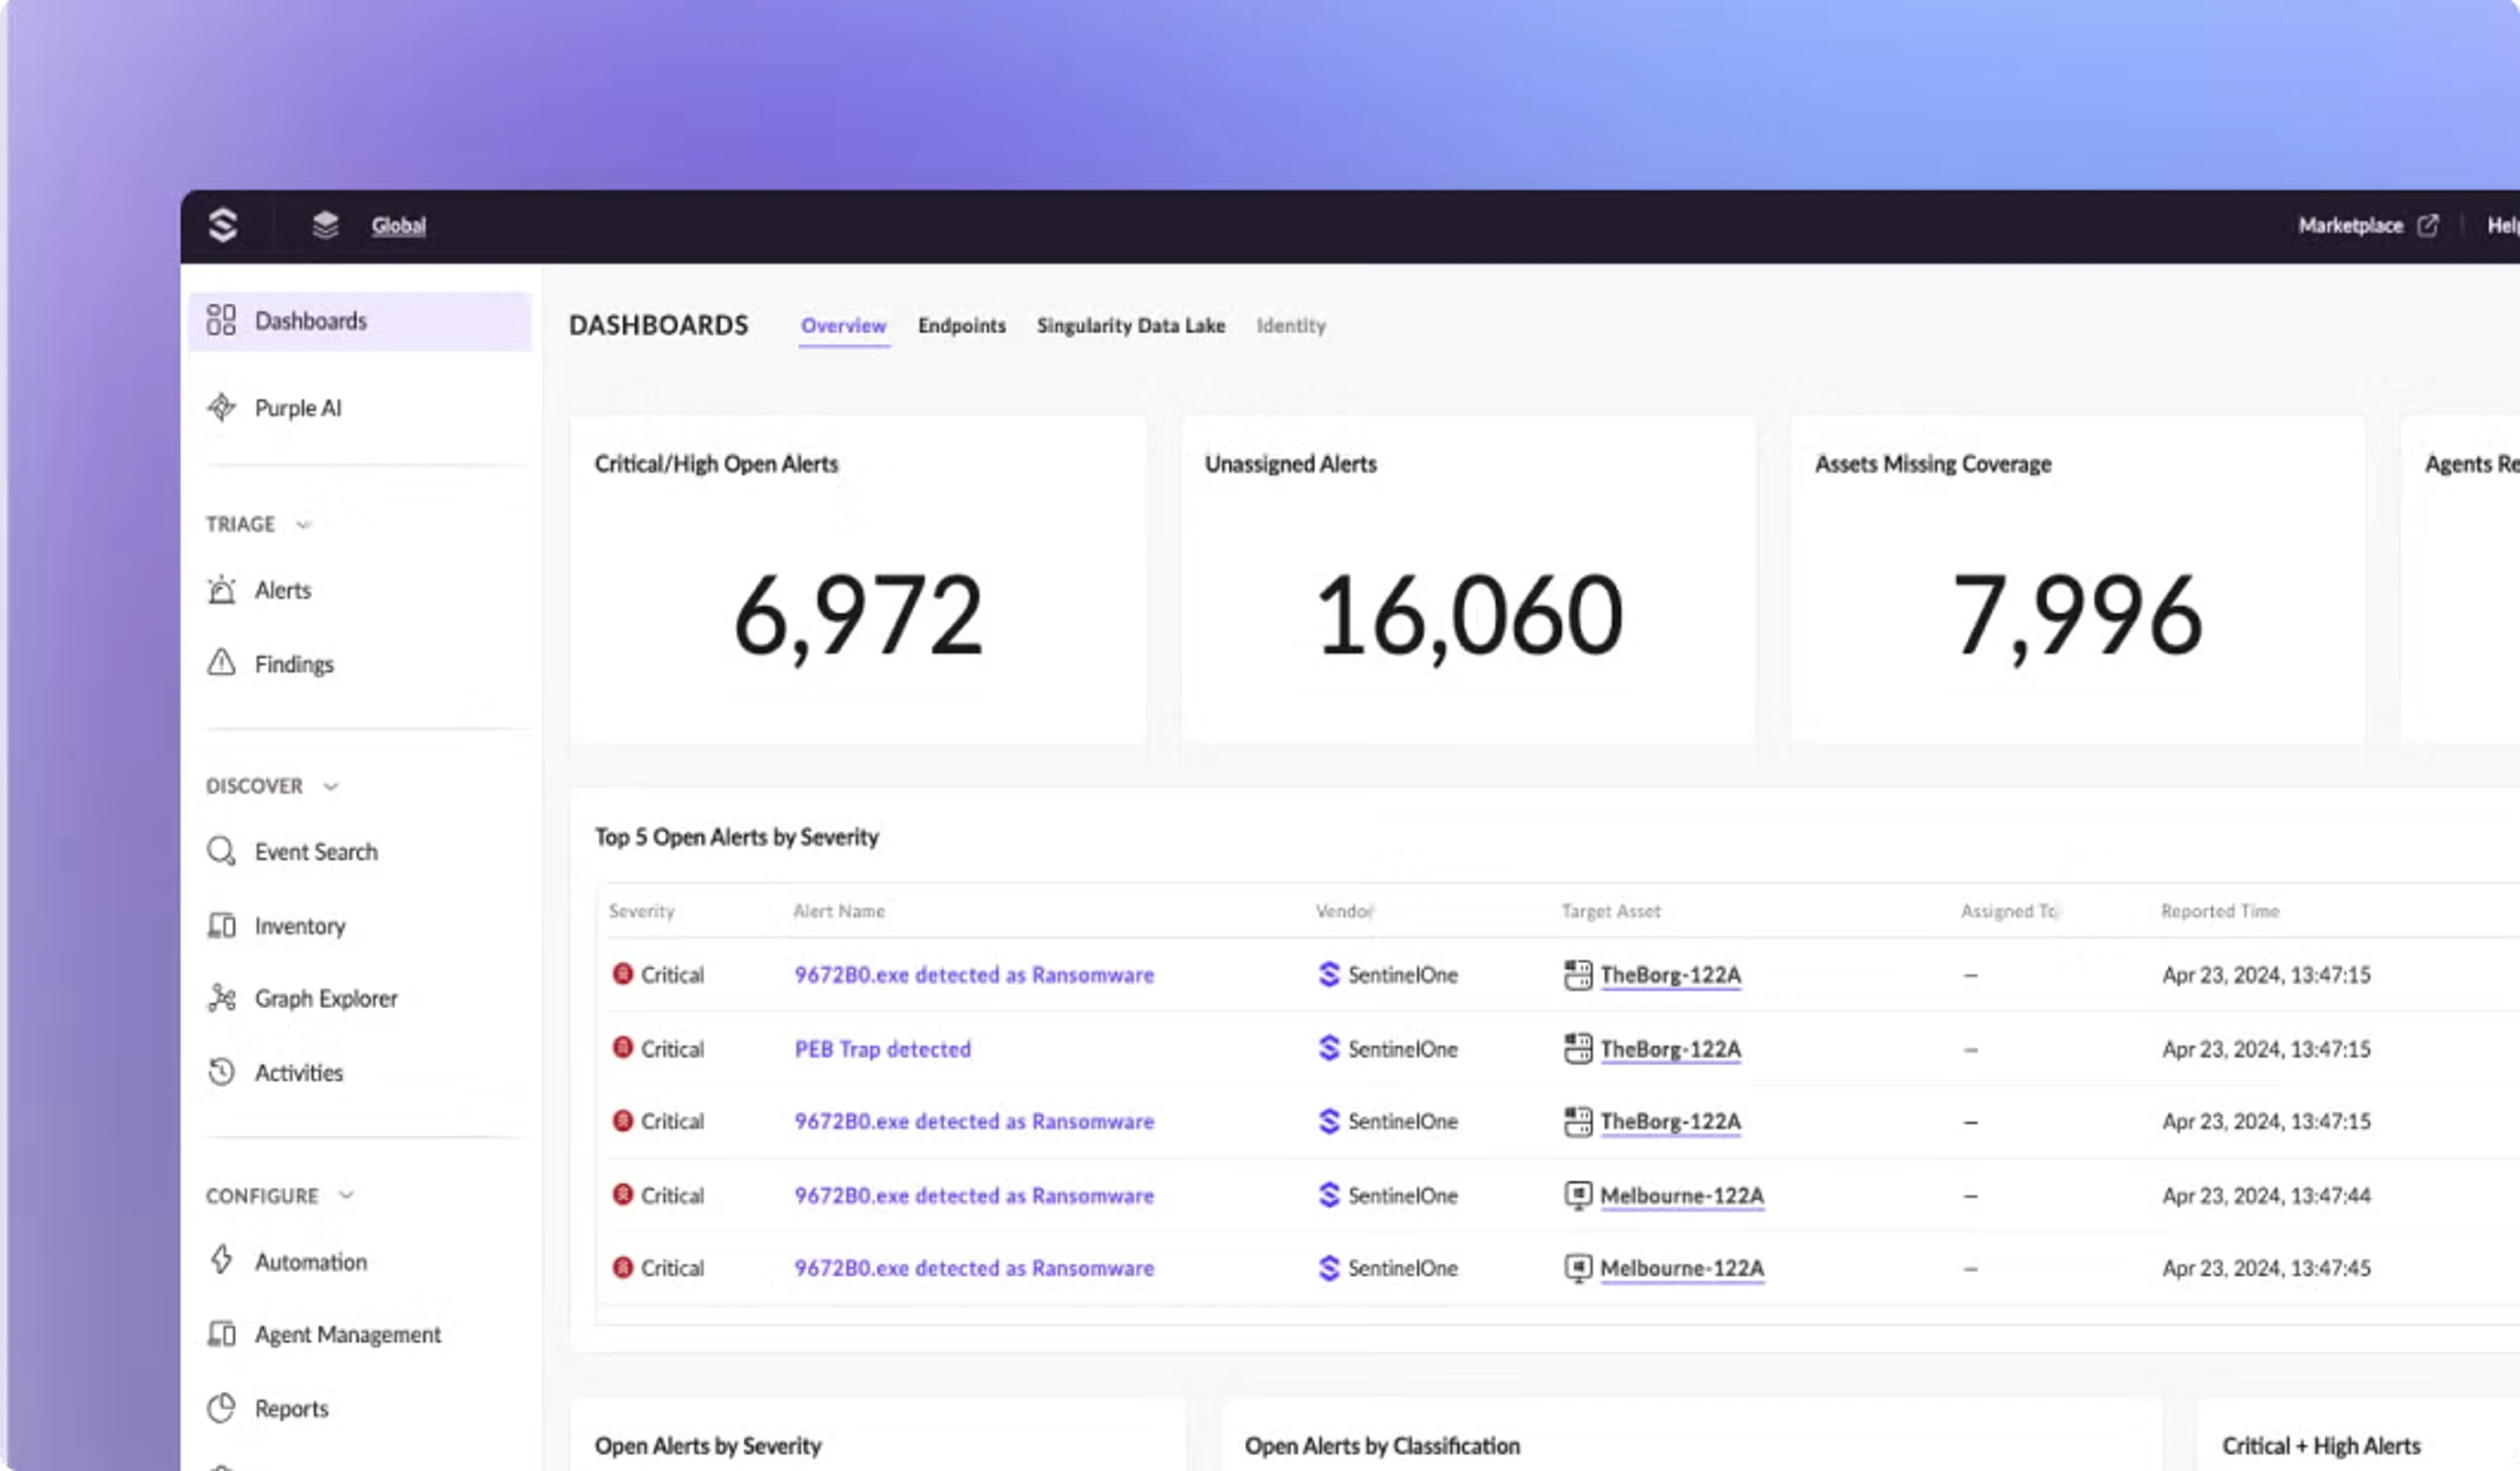Click the Open Alerts by Classification heading
The width and height of the screenshot is (2520, 1471).
[1382, 1446]
